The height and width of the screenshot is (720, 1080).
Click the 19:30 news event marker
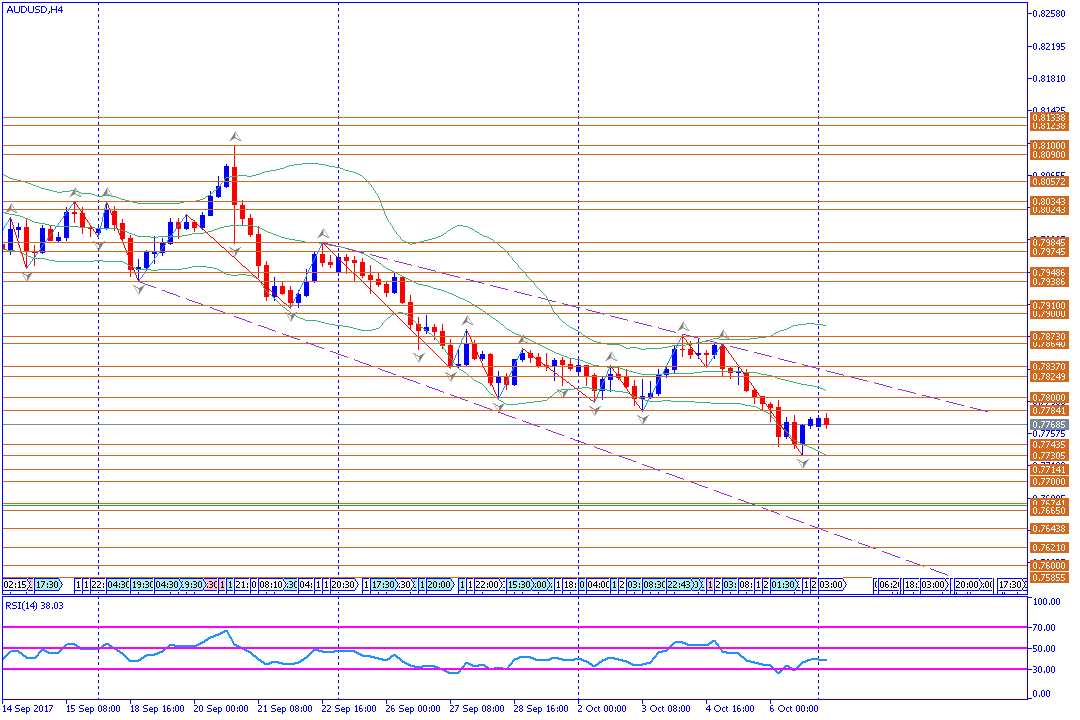tap(142, 585)
